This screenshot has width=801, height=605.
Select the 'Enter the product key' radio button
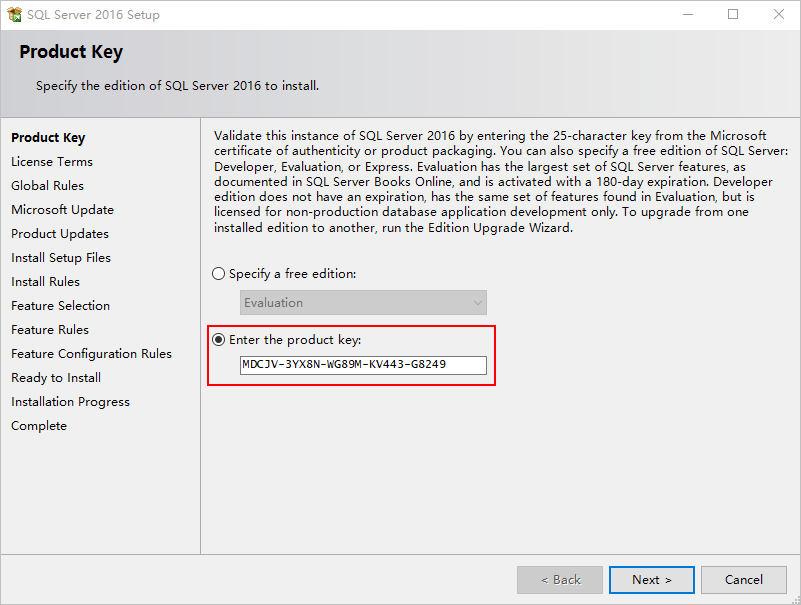click(218, 339)
